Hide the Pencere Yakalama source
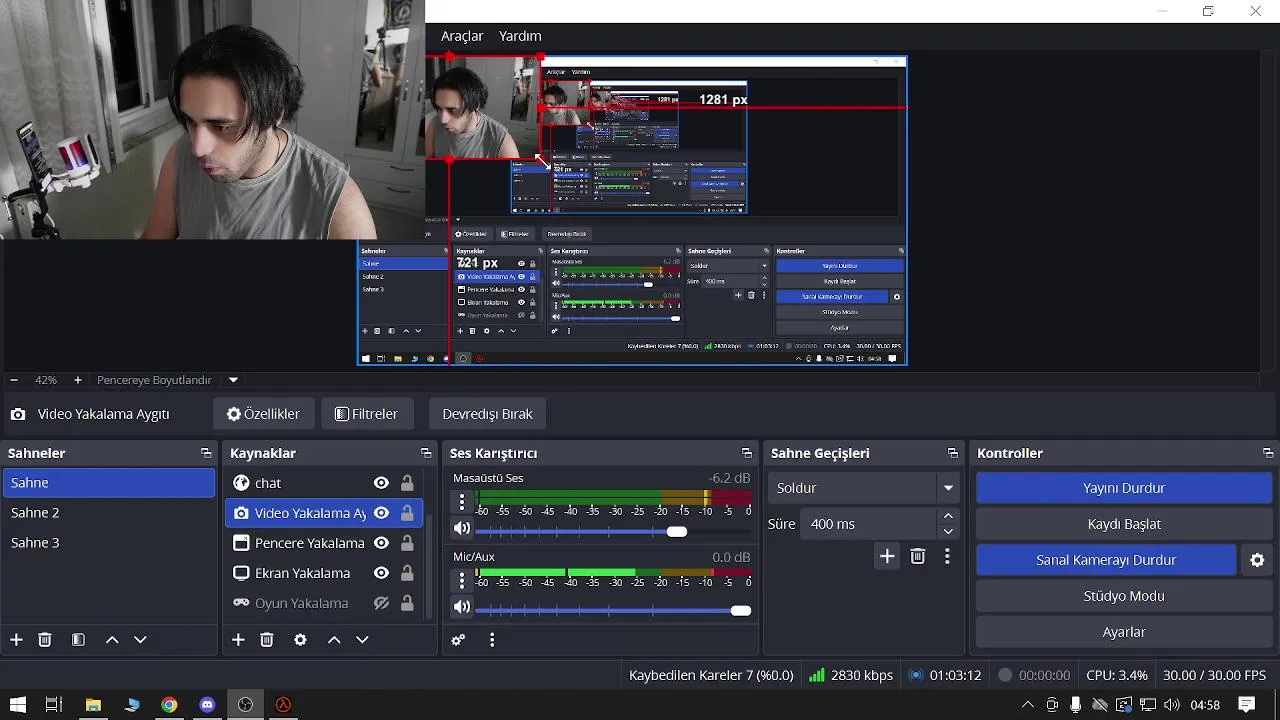This screenshot has width=1280, height=720. 381,543
